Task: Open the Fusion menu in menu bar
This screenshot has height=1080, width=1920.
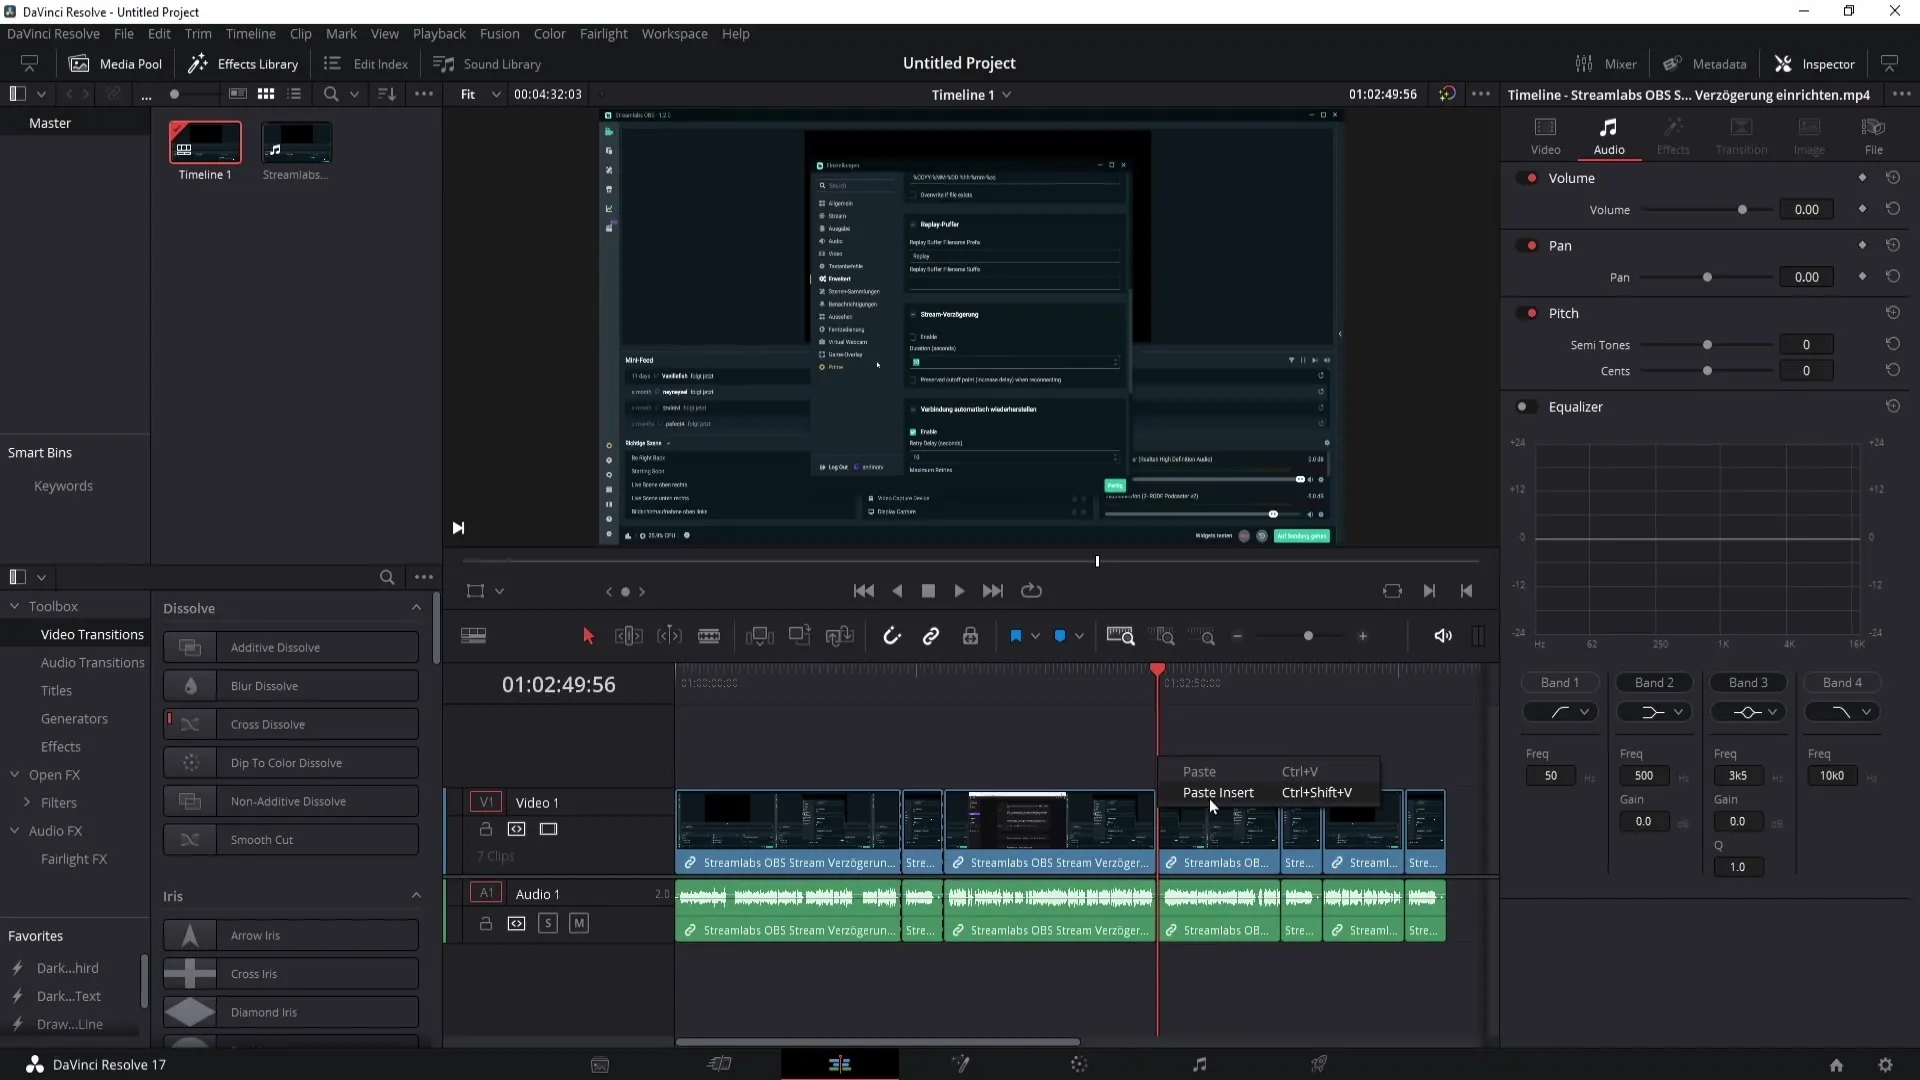Action: [498, 33]
